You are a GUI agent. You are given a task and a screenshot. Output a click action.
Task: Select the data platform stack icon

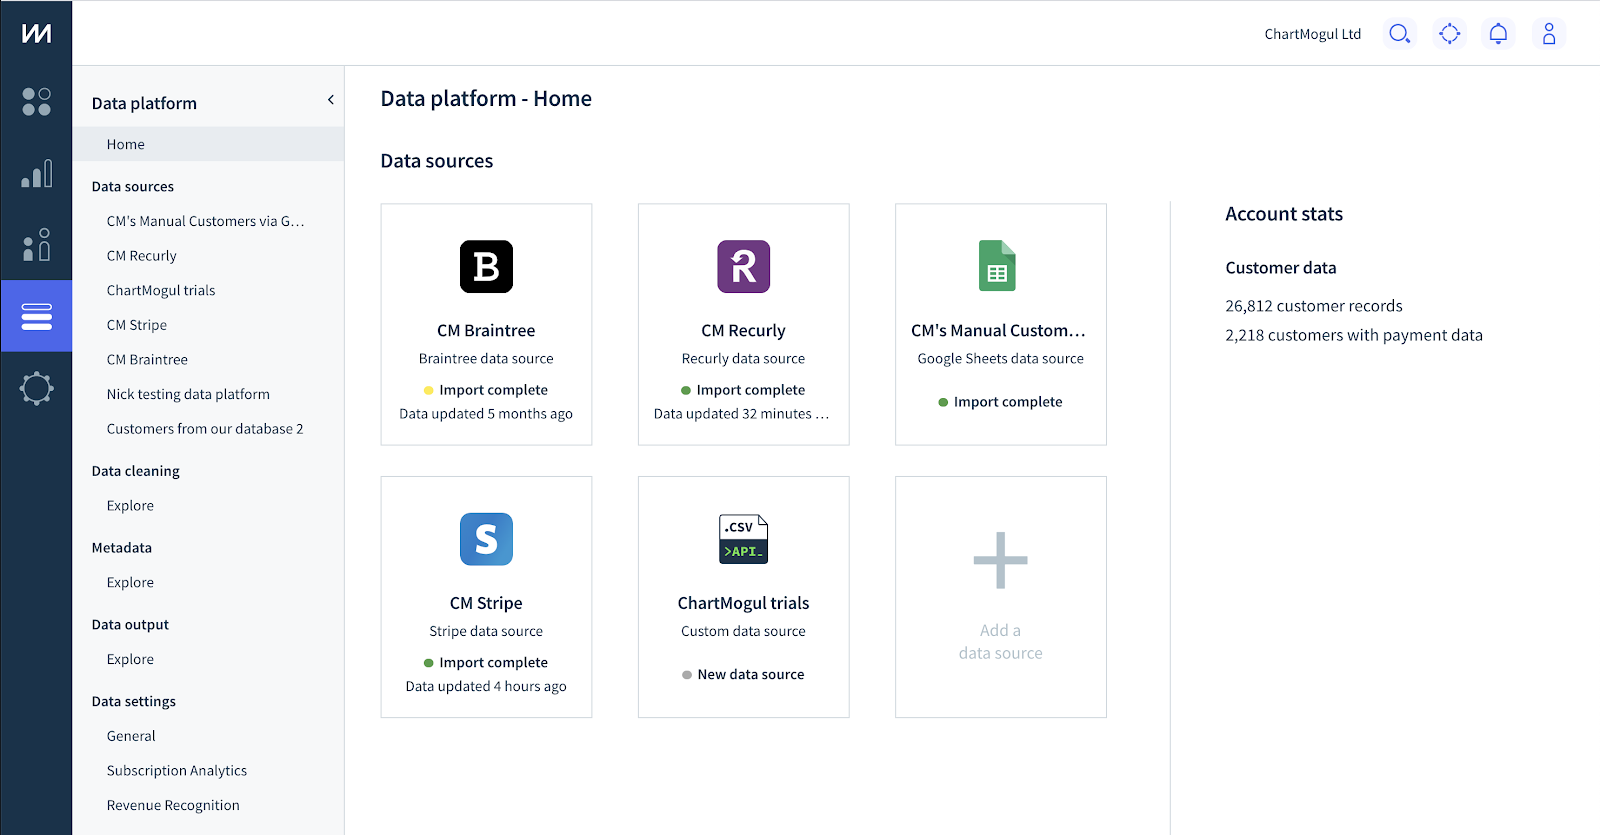36,316
